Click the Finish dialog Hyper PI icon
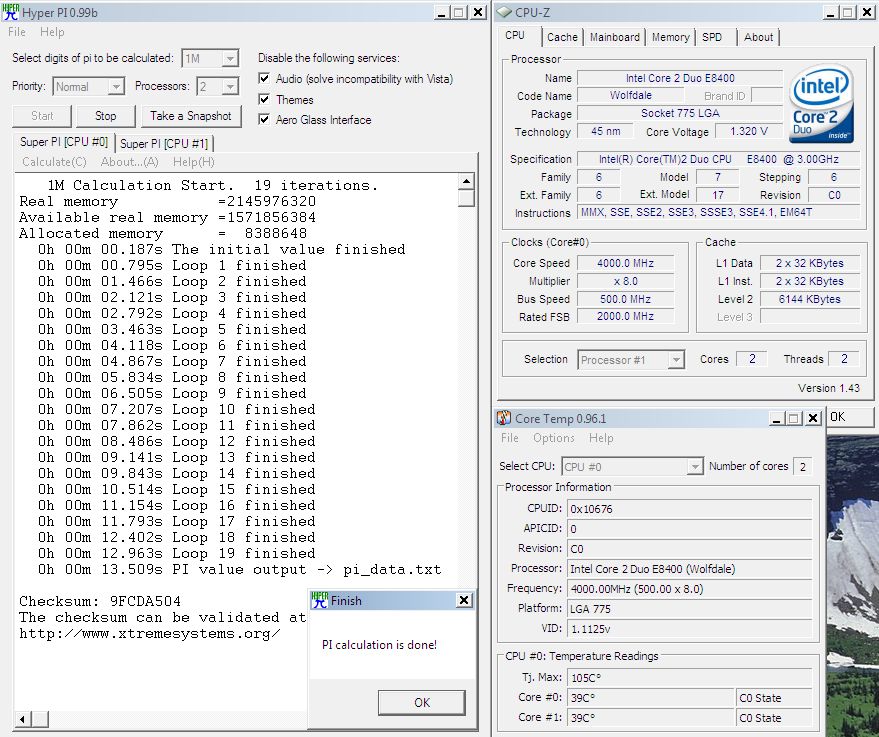The image size is (879, 737). click(320, 600)
